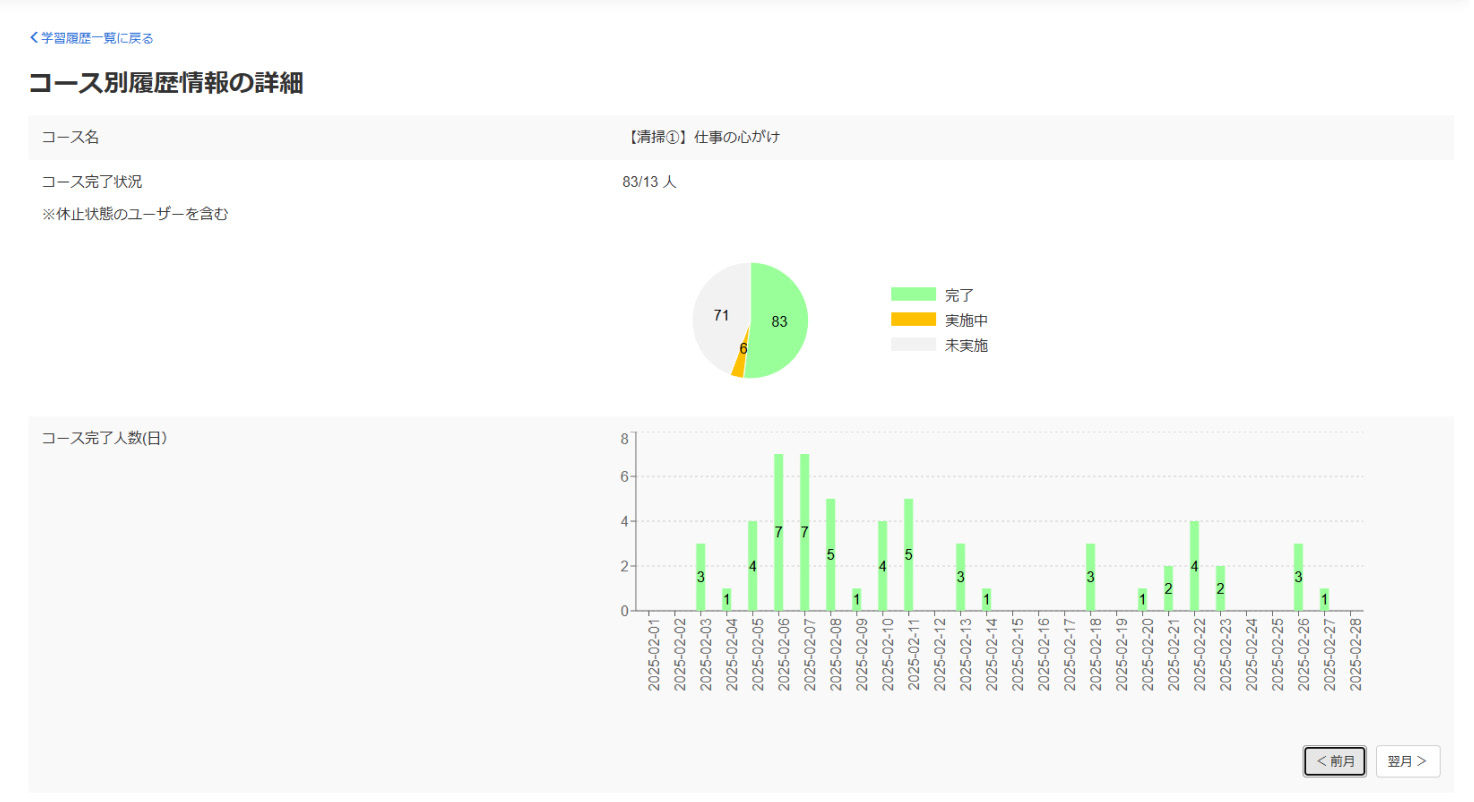Go back via 学習履歴一覧に戻る link
The height and width of the screenshot is (802, 1474).
click(x=97, y=38)
